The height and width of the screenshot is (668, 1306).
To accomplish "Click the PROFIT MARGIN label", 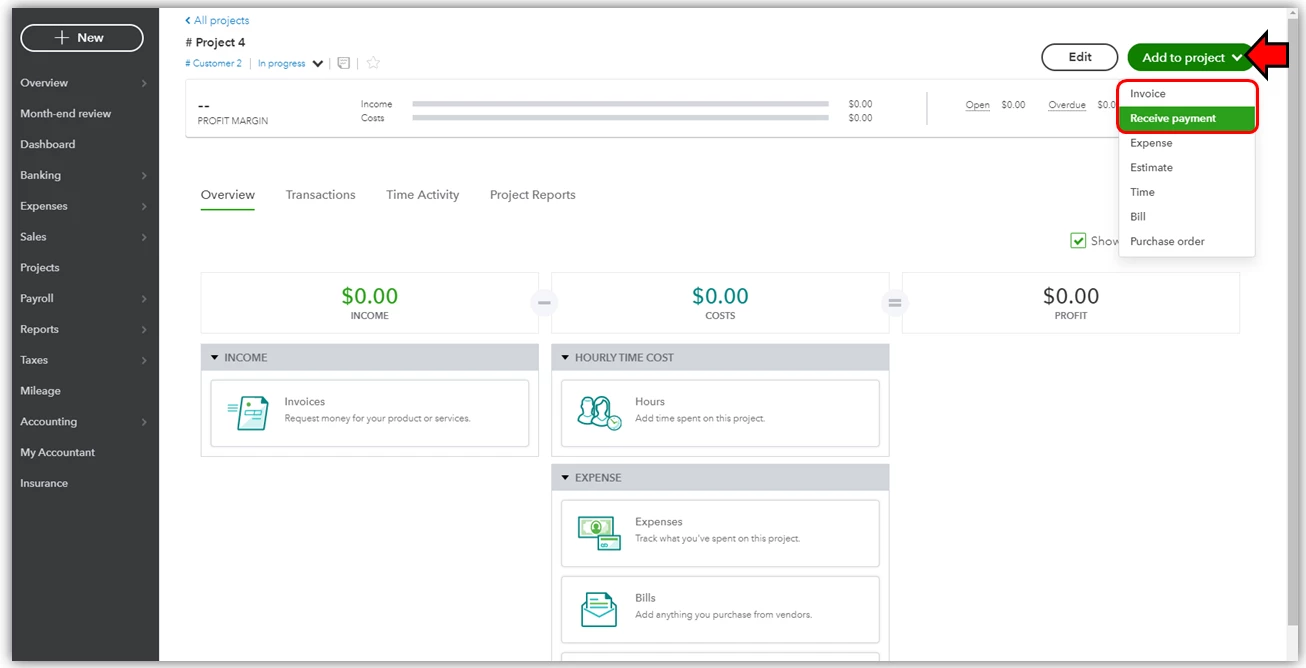I will coord(233,121).
